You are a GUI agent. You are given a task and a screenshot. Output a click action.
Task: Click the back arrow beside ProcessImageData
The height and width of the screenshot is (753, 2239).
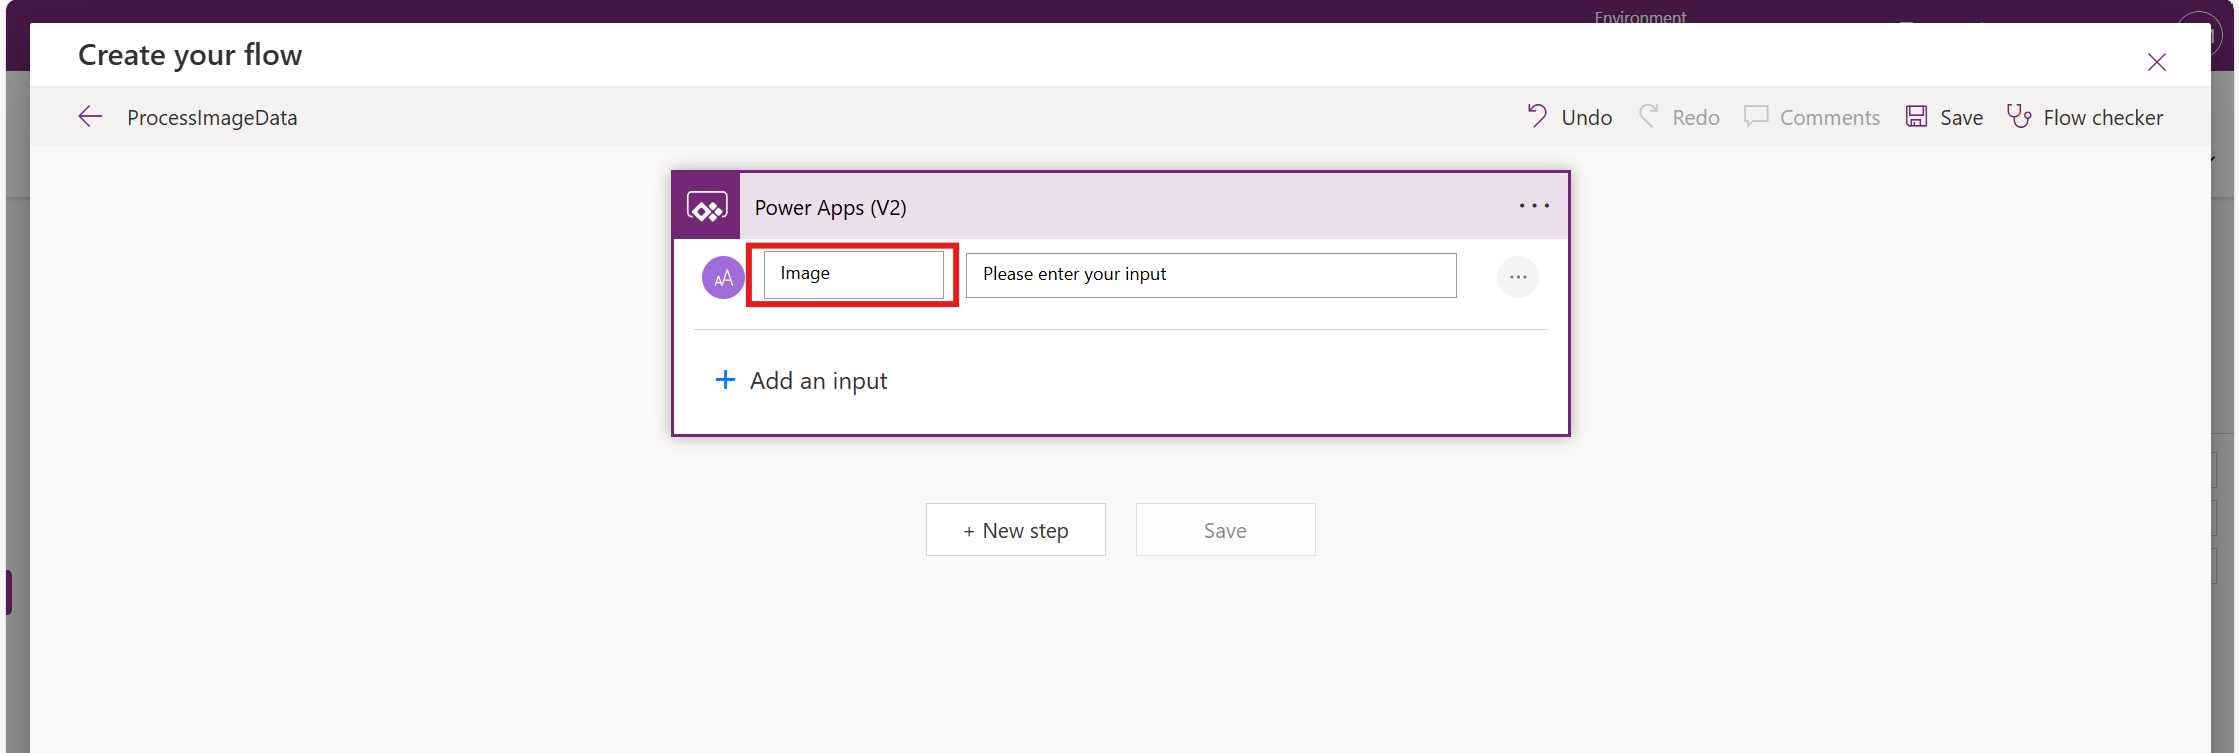pos(90,117)
